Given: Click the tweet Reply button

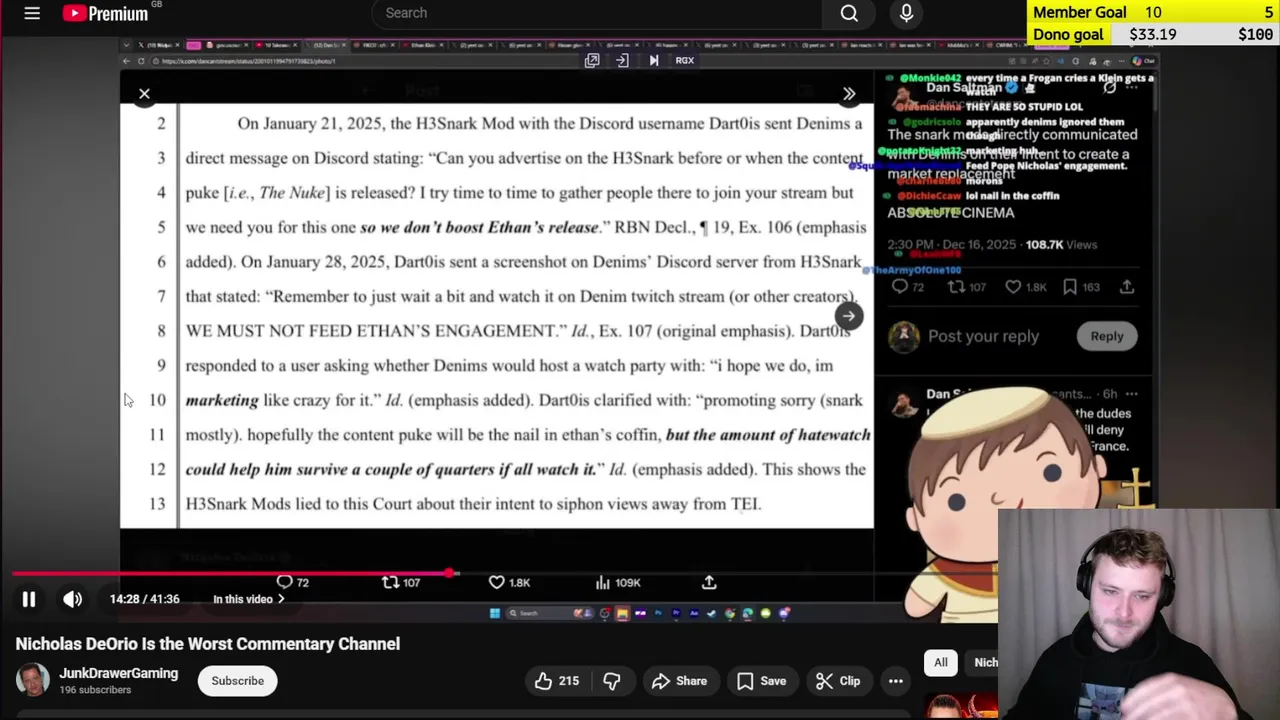Looking at the screenshot, I should point(1107,336).
